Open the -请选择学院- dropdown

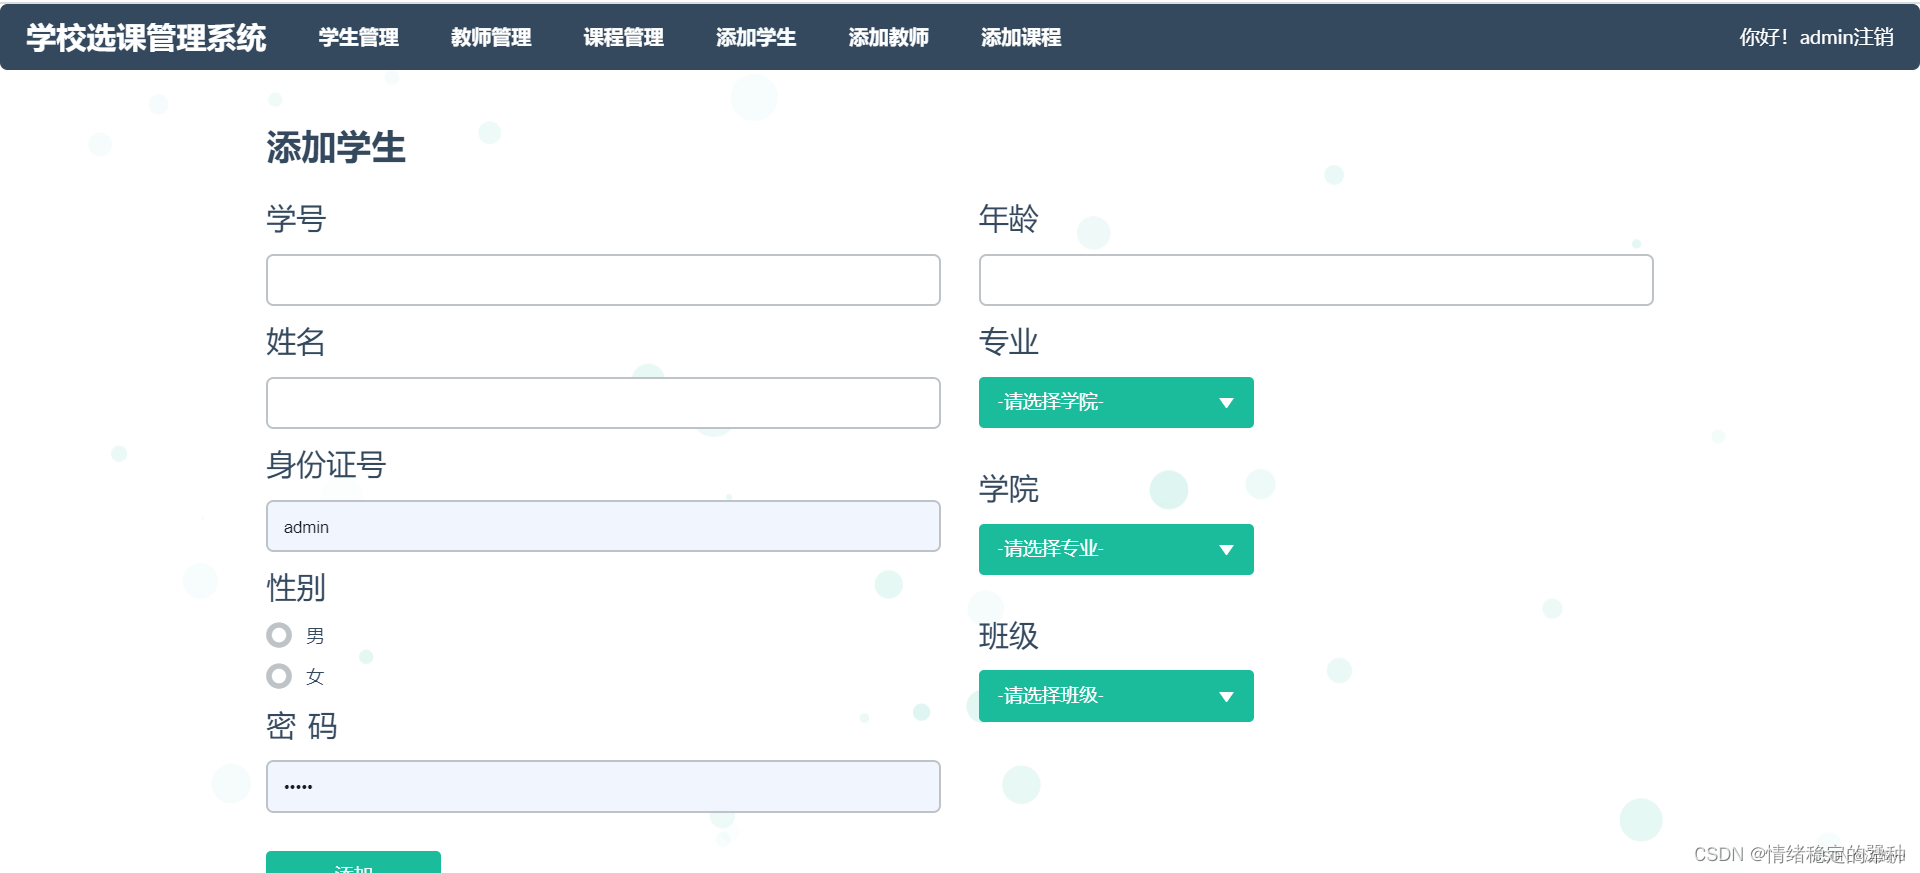pos(1116,402)
